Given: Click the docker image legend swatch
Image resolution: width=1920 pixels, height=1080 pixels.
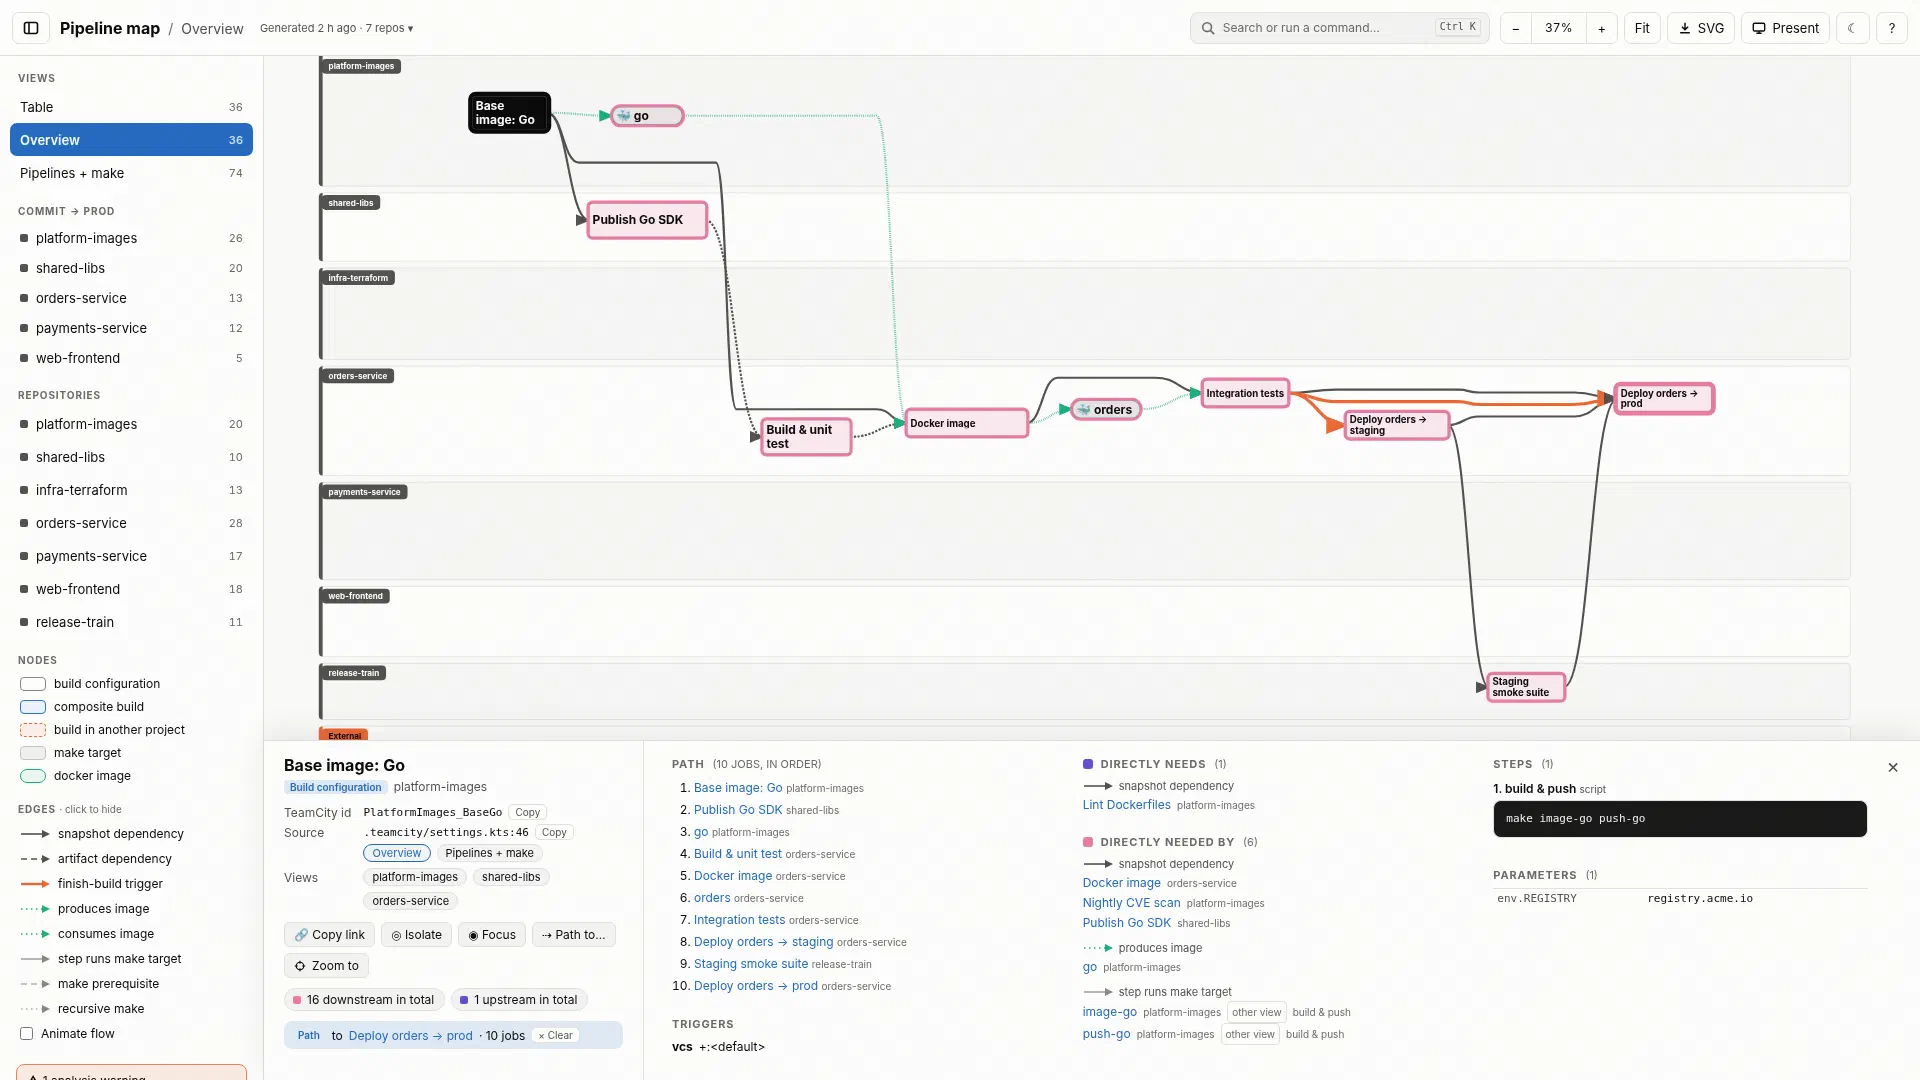Looking at the screenshot, I should pos(33,776).
